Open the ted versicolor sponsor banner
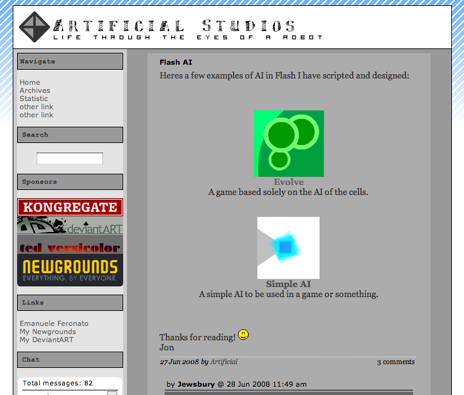Viewport: 464px width, 395px height. click(x=70, y=245)
